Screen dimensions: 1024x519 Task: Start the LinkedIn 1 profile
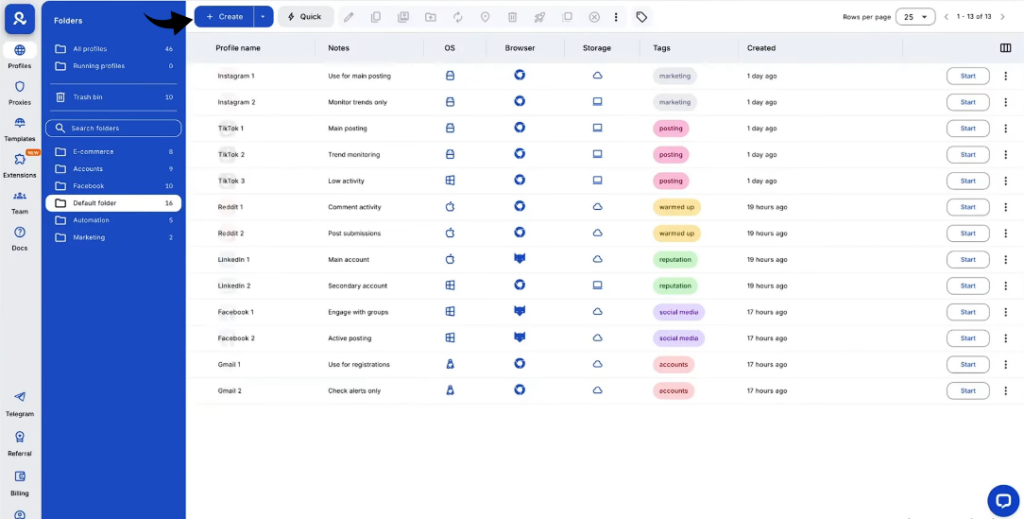click(x=968, y=259)
